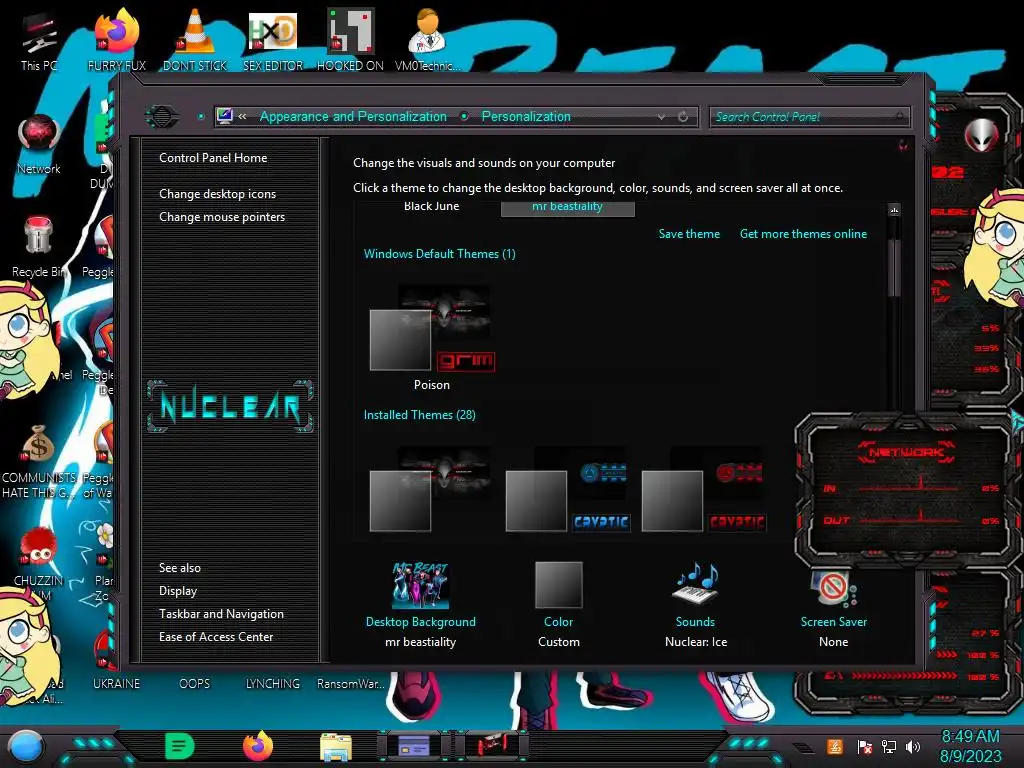The width and height of the screenshot is (1024, 768).
Task: Open the COMMUNISTS HATE THIS money bag shortcut
Action: (39, 461)
